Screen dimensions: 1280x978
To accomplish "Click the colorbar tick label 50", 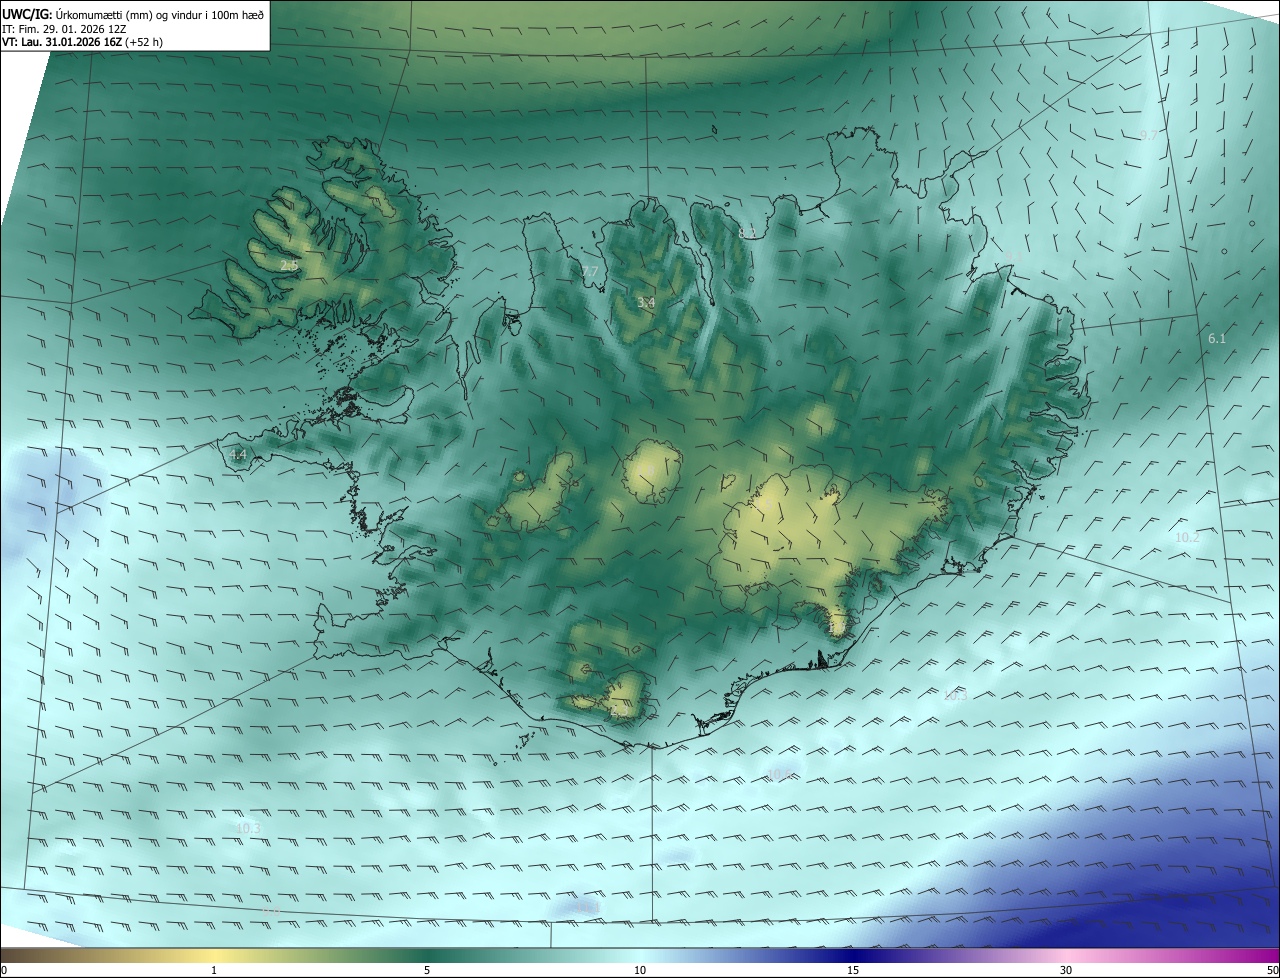I will click(1272, 971).
